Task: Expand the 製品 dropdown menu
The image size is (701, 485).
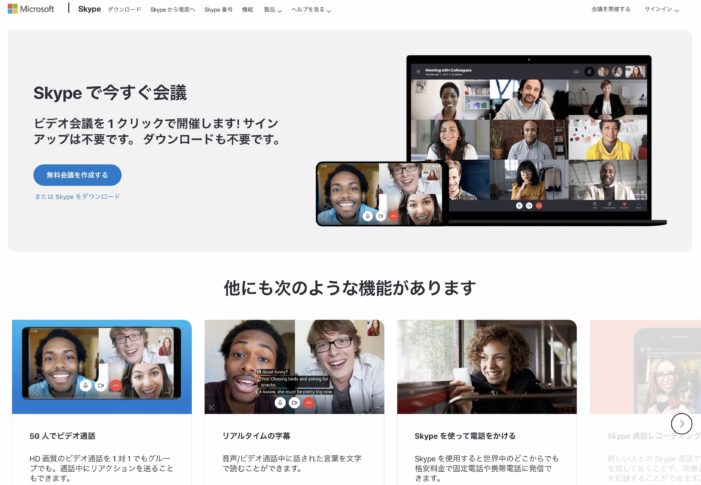Action: tap(270, 9)
